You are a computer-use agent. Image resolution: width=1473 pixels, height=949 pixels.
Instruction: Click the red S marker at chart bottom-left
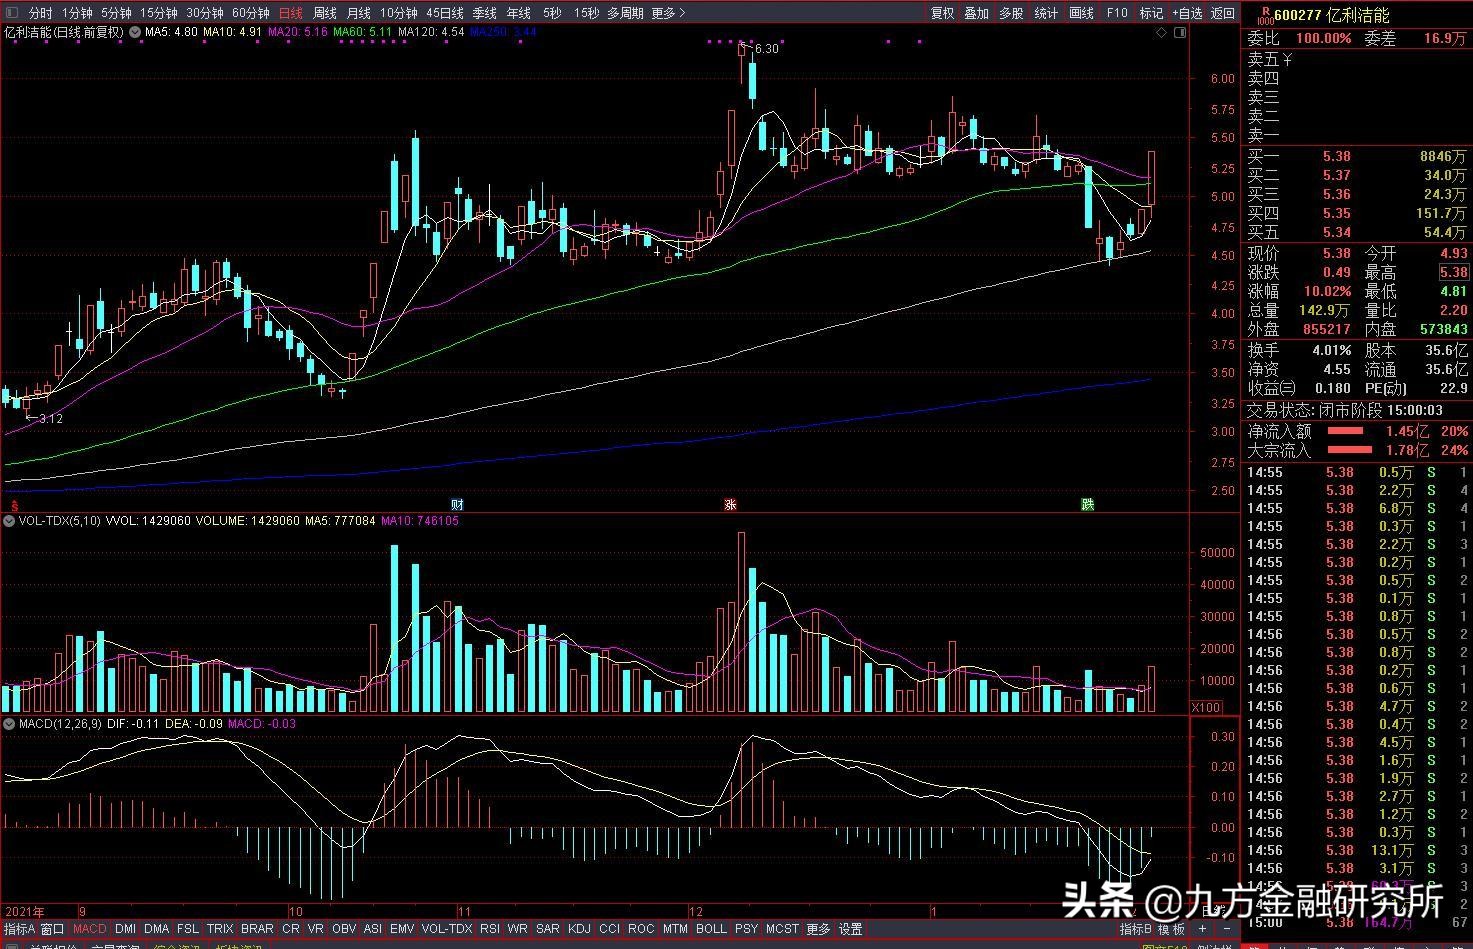click(14, 505)
